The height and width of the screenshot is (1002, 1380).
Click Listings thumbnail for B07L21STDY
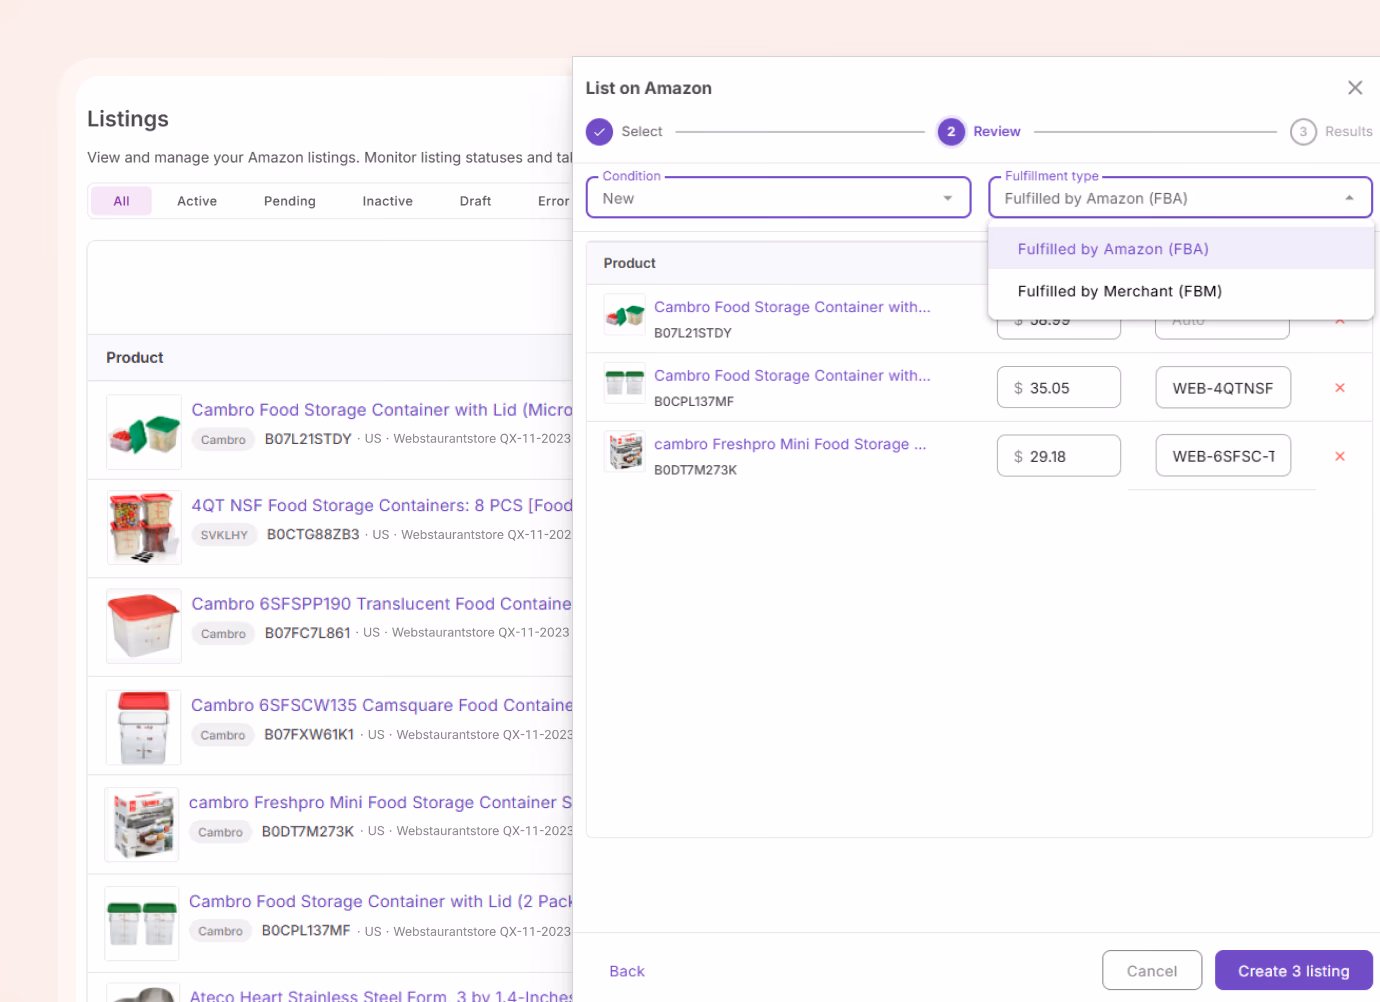[144, 432]
